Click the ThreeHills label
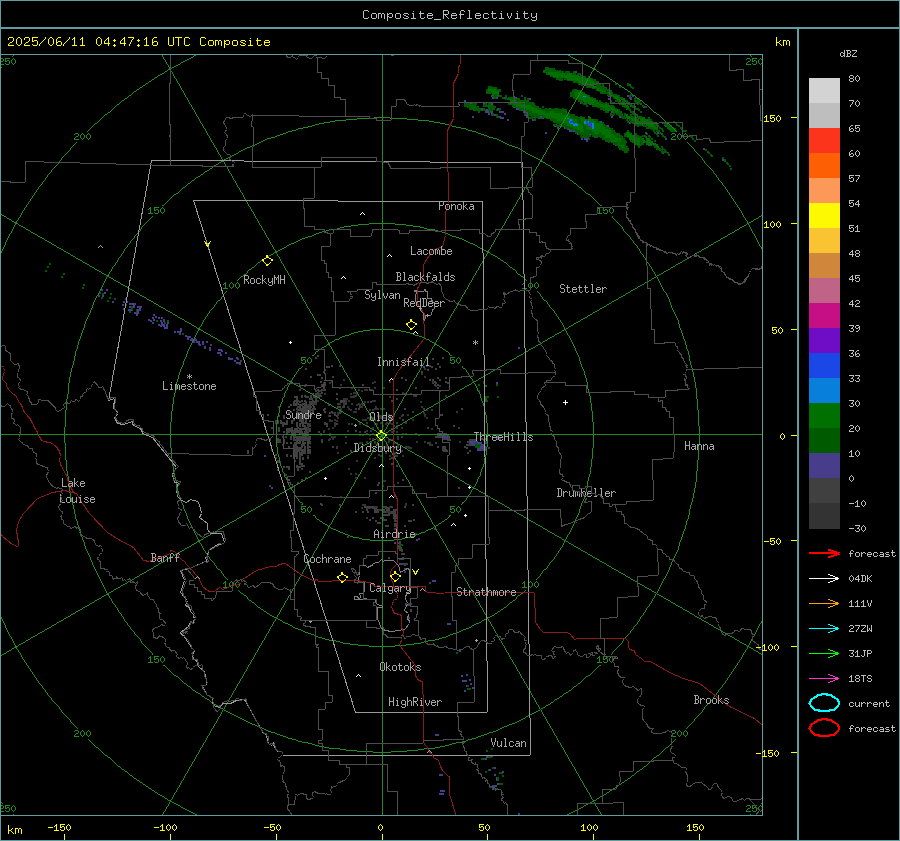 coord(503,437)
